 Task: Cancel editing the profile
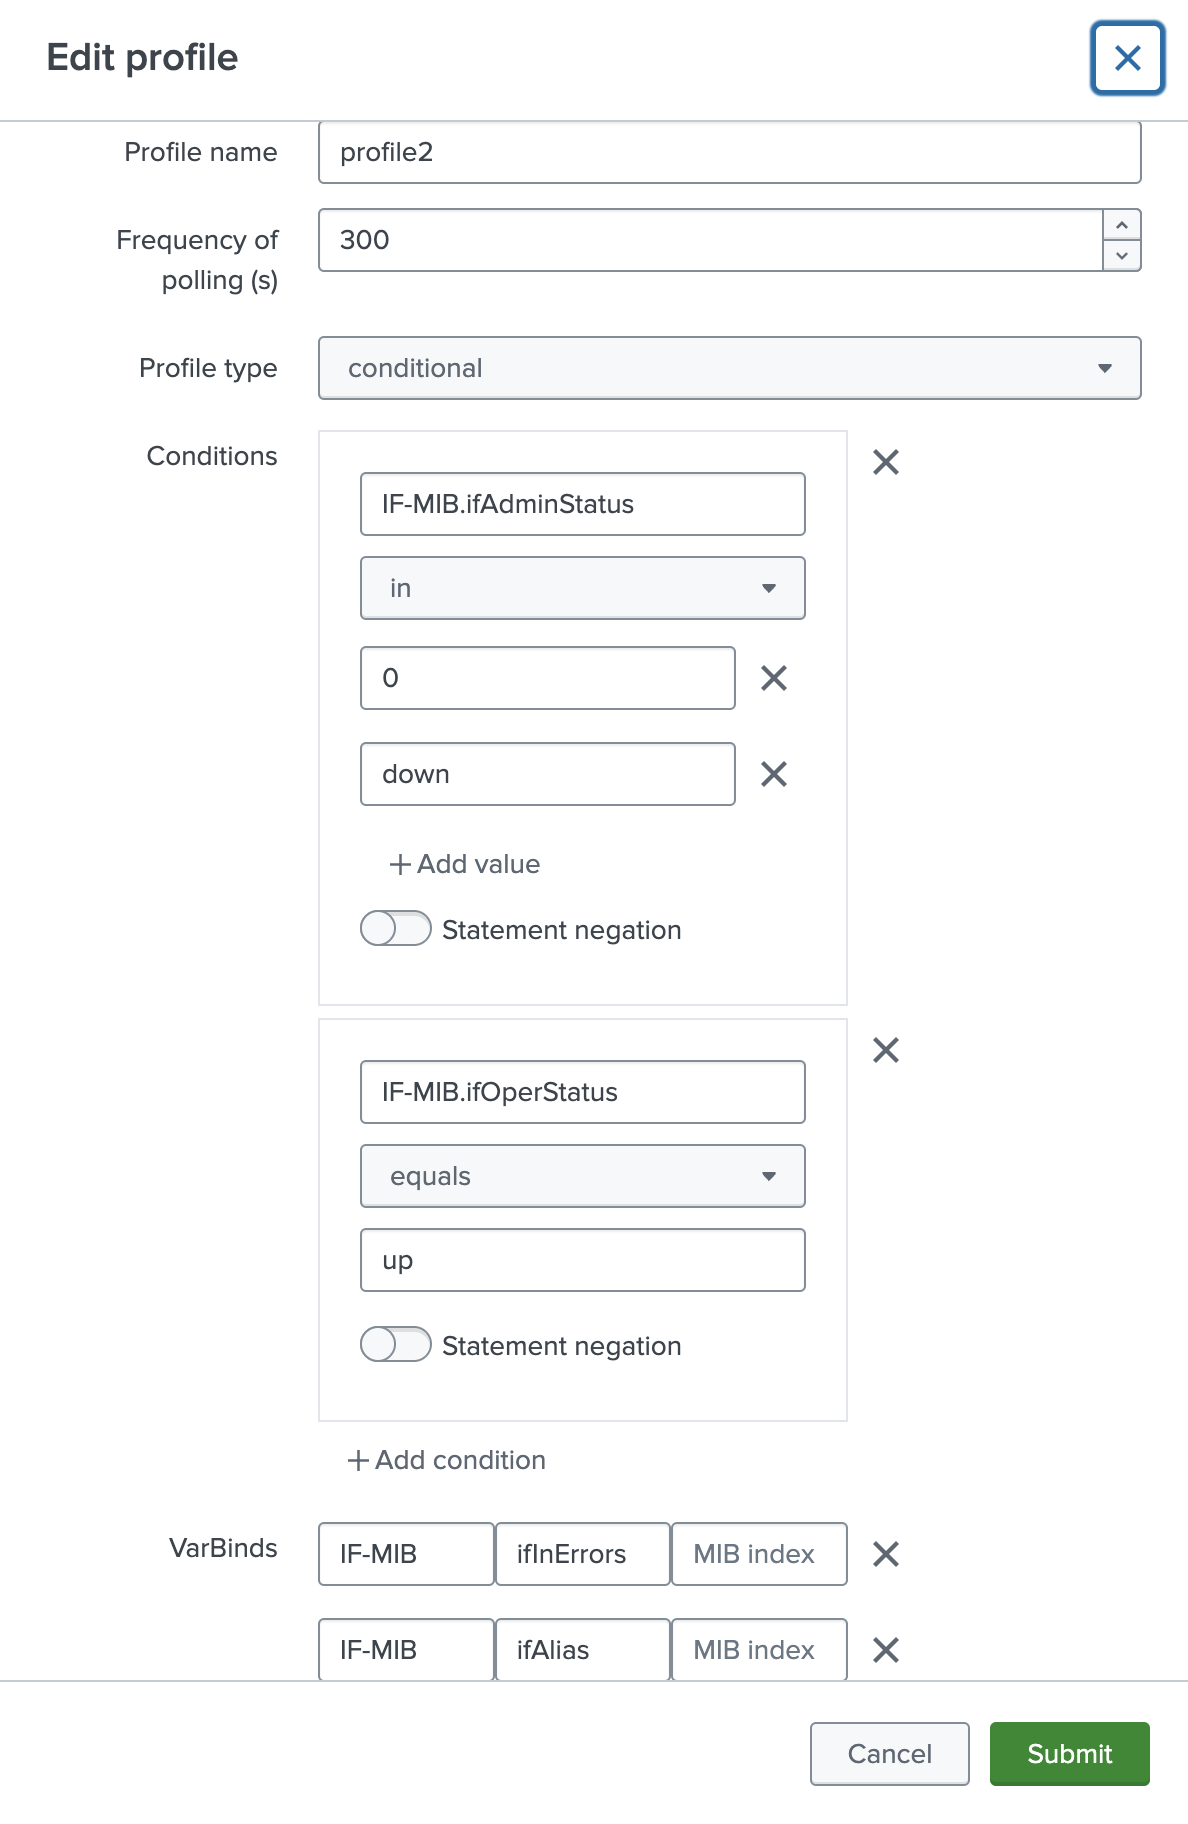(x=889, y=1754)
